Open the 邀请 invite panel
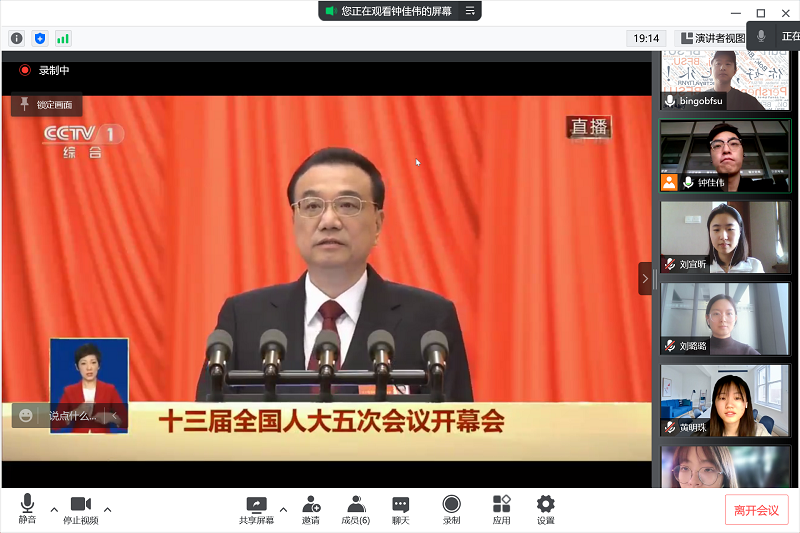This screenshot has height=533, width=800. pyautogui.click(x=311, y=509)
